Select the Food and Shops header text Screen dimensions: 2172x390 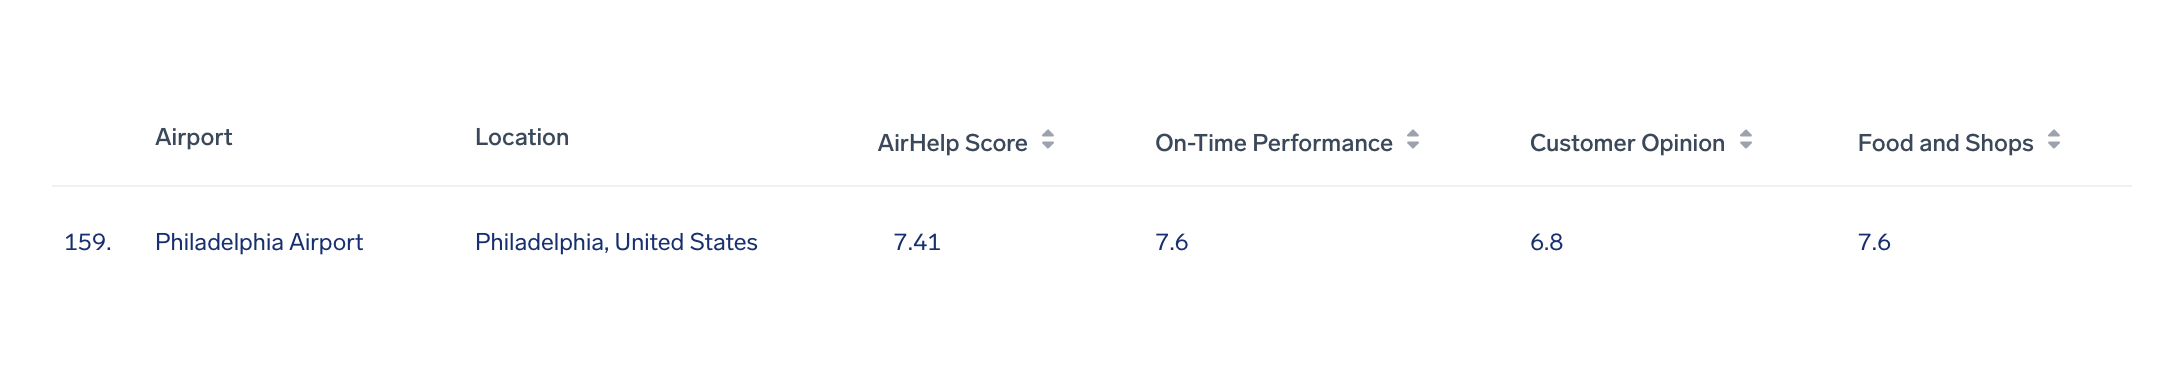coord(1945,143)
